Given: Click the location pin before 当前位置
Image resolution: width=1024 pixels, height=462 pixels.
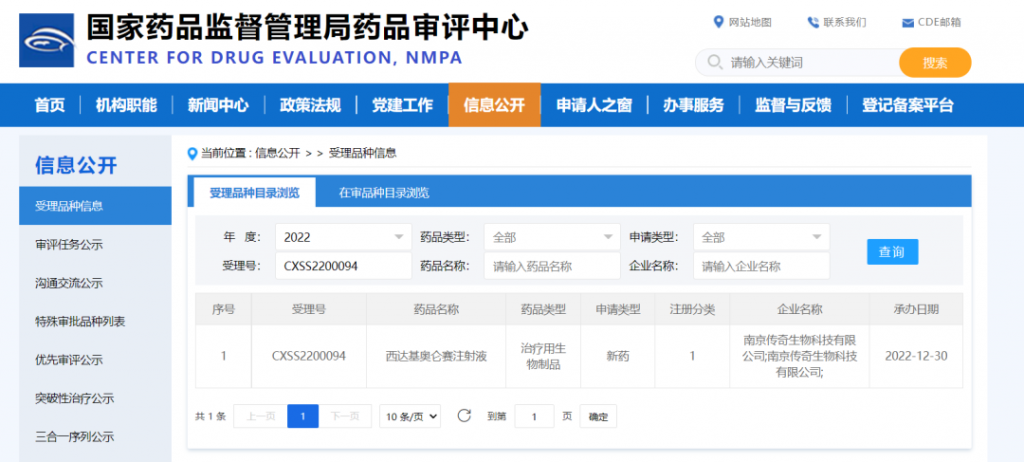Looking at the screenshot, I should point(192,153).
